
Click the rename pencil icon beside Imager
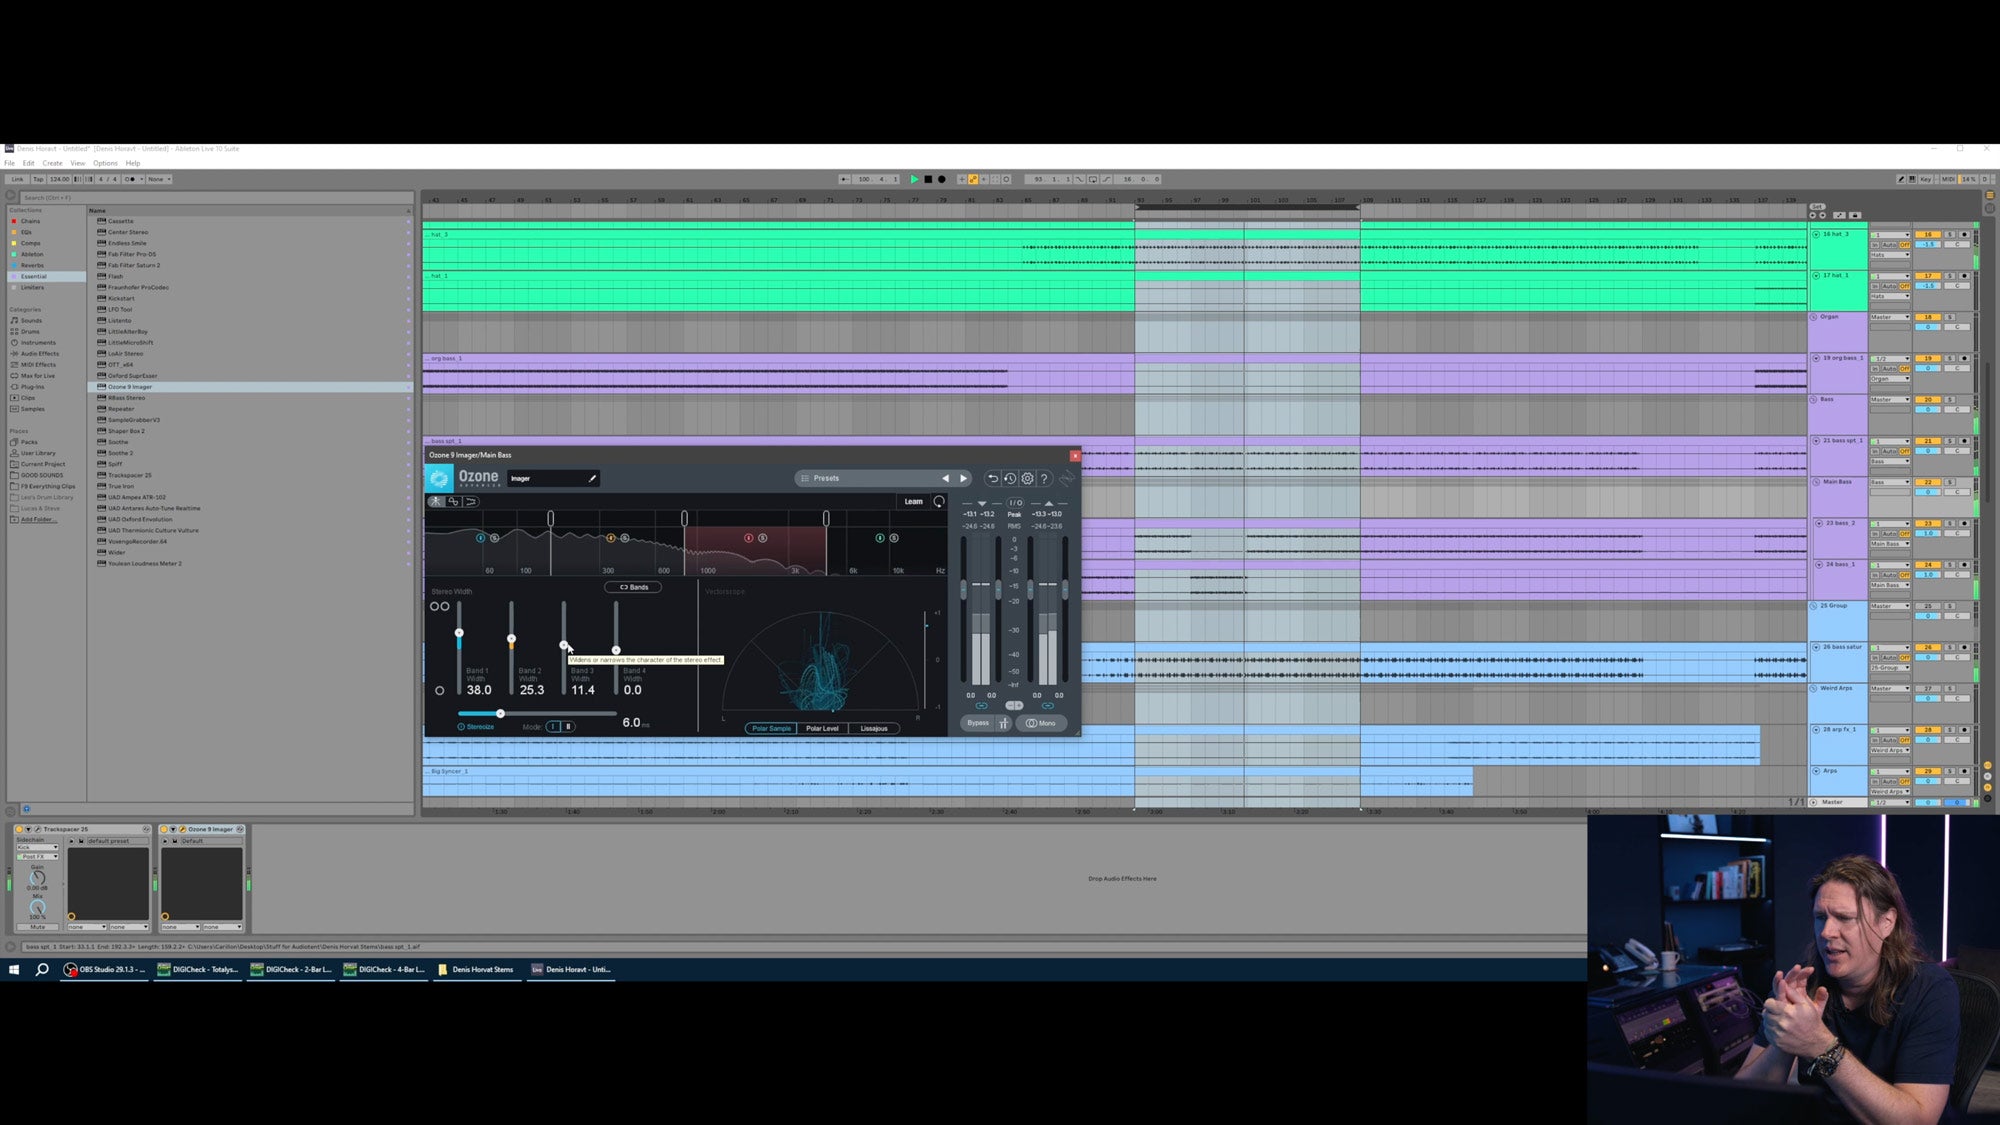[x=592, y=478]
